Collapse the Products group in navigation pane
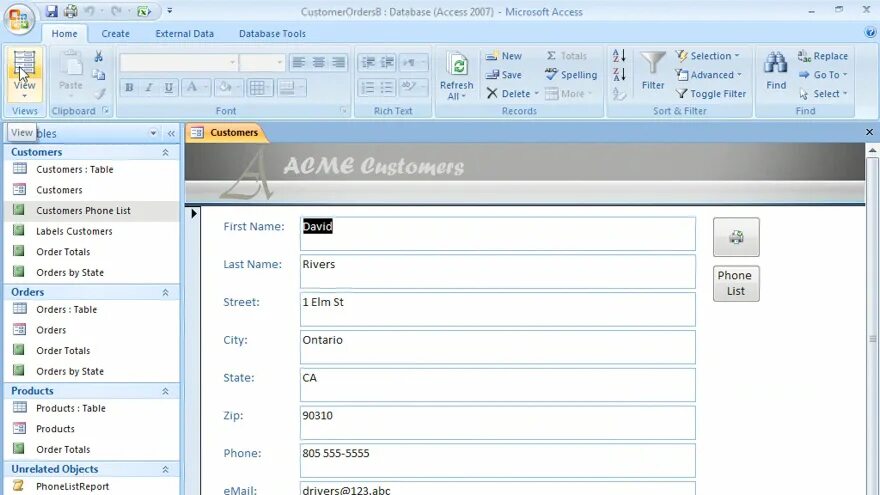 pos(166,391)
